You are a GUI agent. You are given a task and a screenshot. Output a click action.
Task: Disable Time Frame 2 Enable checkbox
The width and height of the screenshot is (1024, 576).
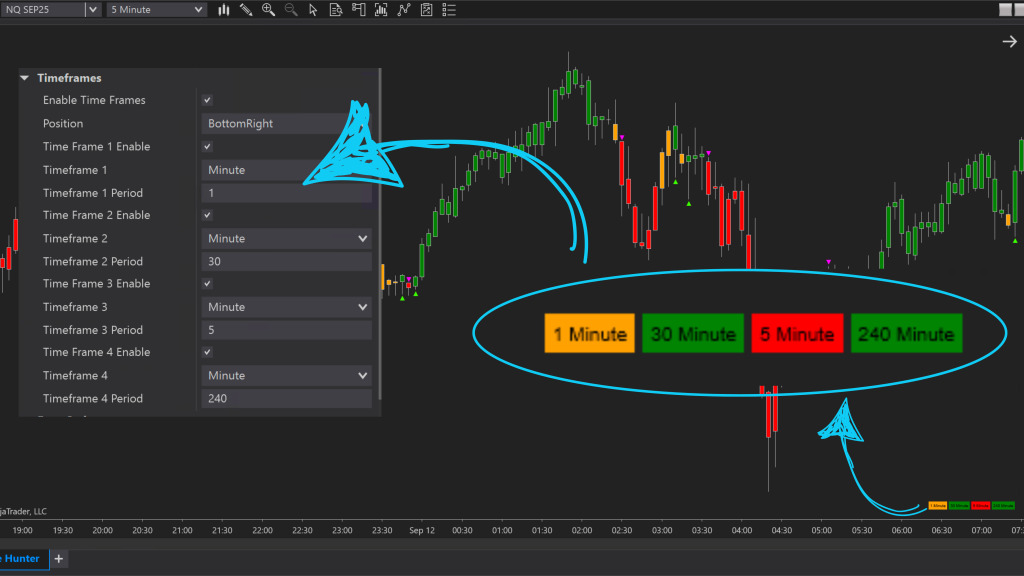click(206, 215)
